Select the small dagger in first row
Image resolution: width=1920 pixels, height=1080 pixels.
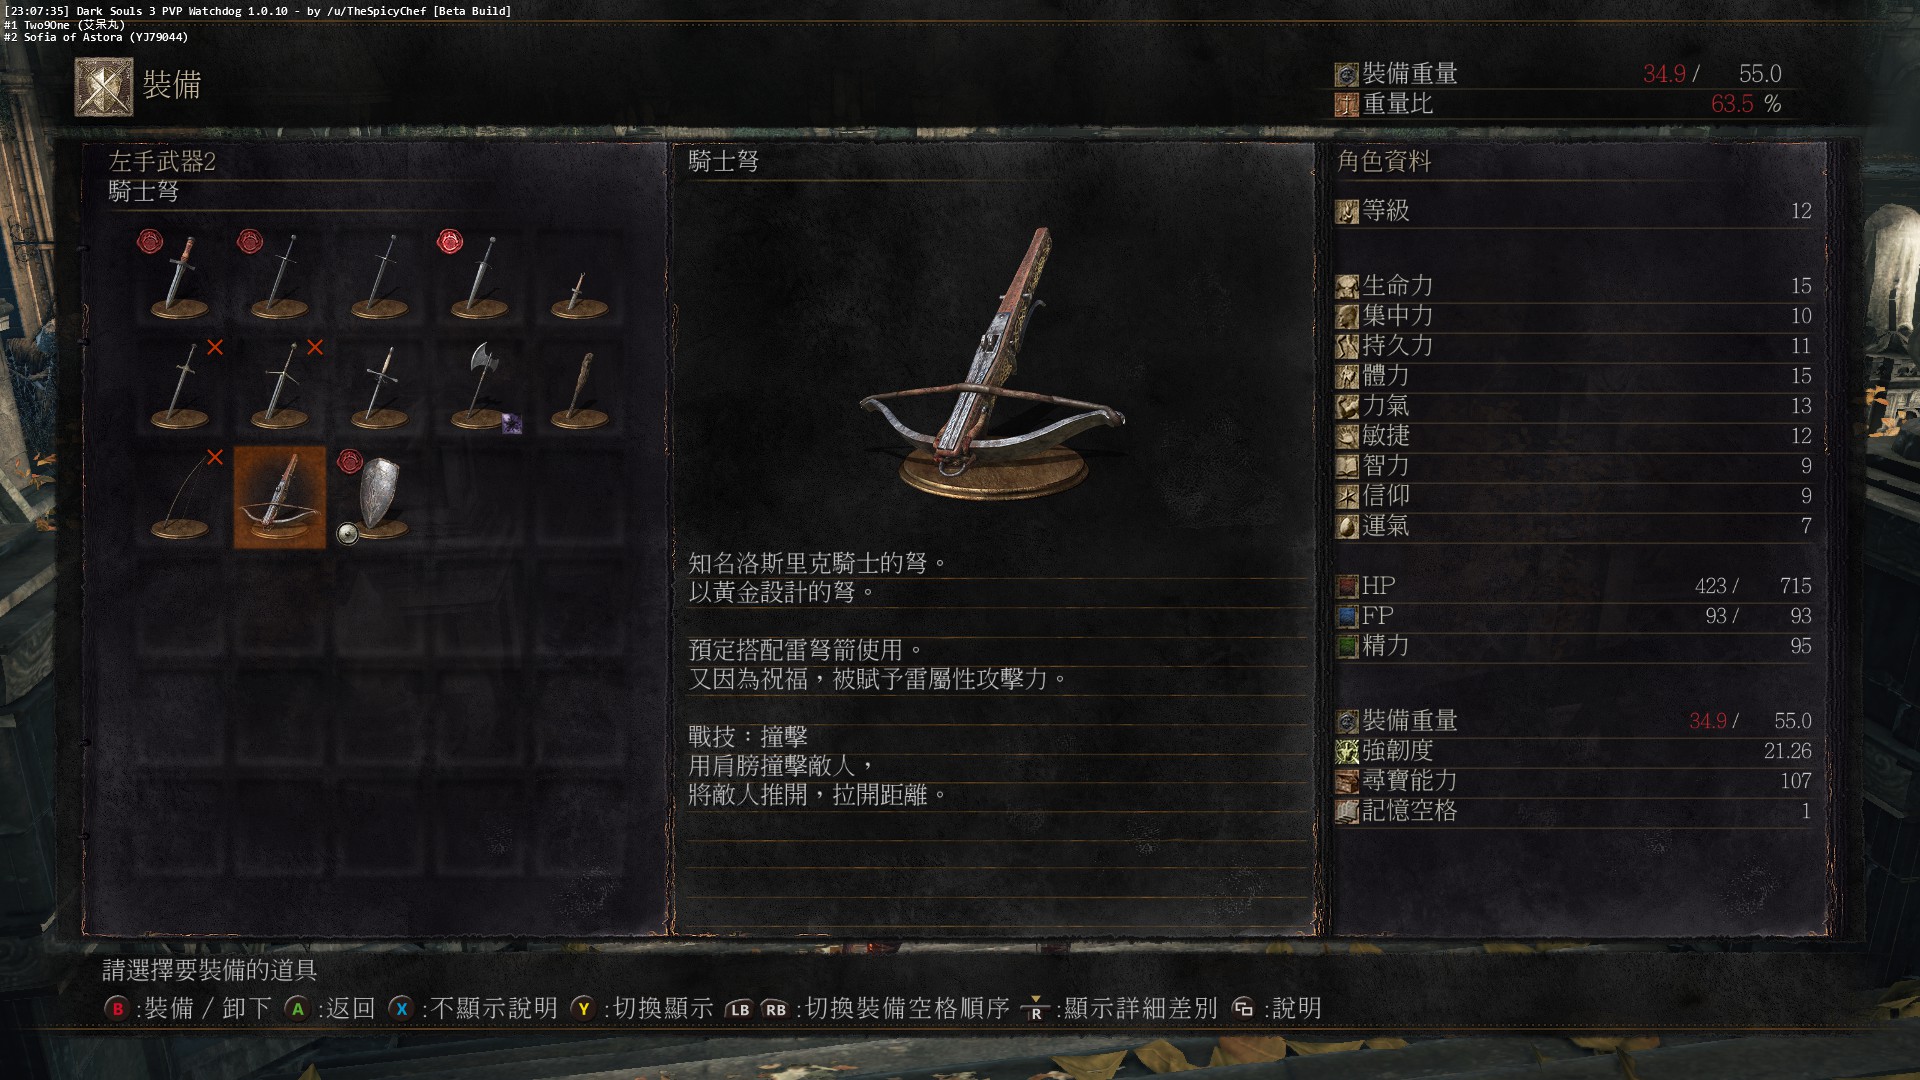pyautogui.click(x=580, y=277)
